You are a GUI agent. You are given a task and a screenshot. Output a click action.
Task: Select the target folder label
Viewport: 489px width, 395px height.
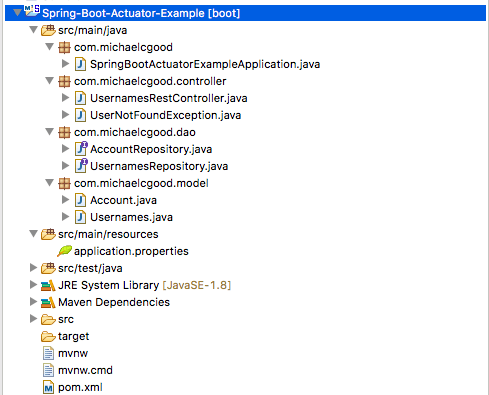[74, 337]
